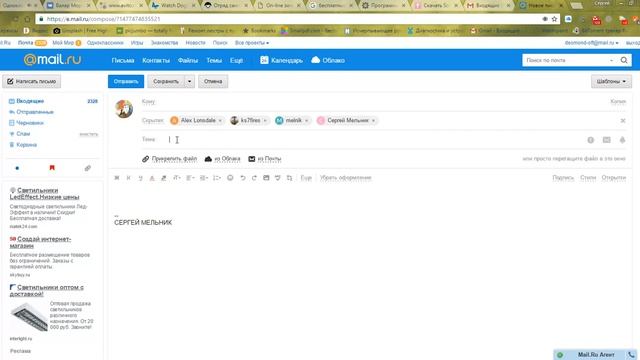Click the card icon after redo
640x360 pixels.
(266, 178)
